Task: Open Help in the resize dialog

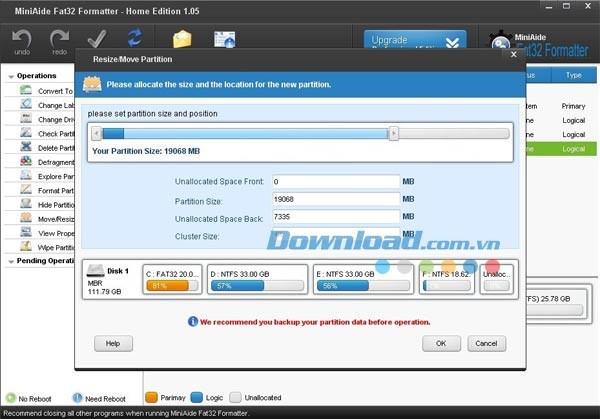Action: click(113, 343)
